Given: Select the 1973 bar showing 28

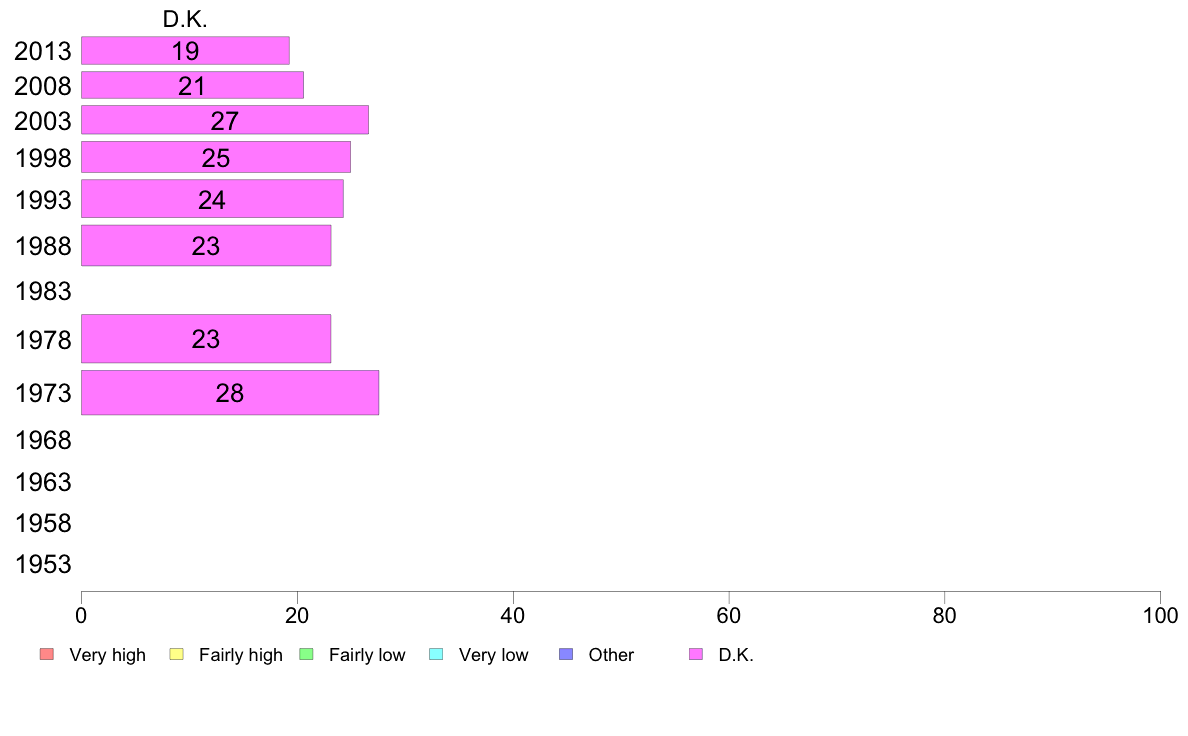Looking at the screenshot, I should (x=230, y=393).
